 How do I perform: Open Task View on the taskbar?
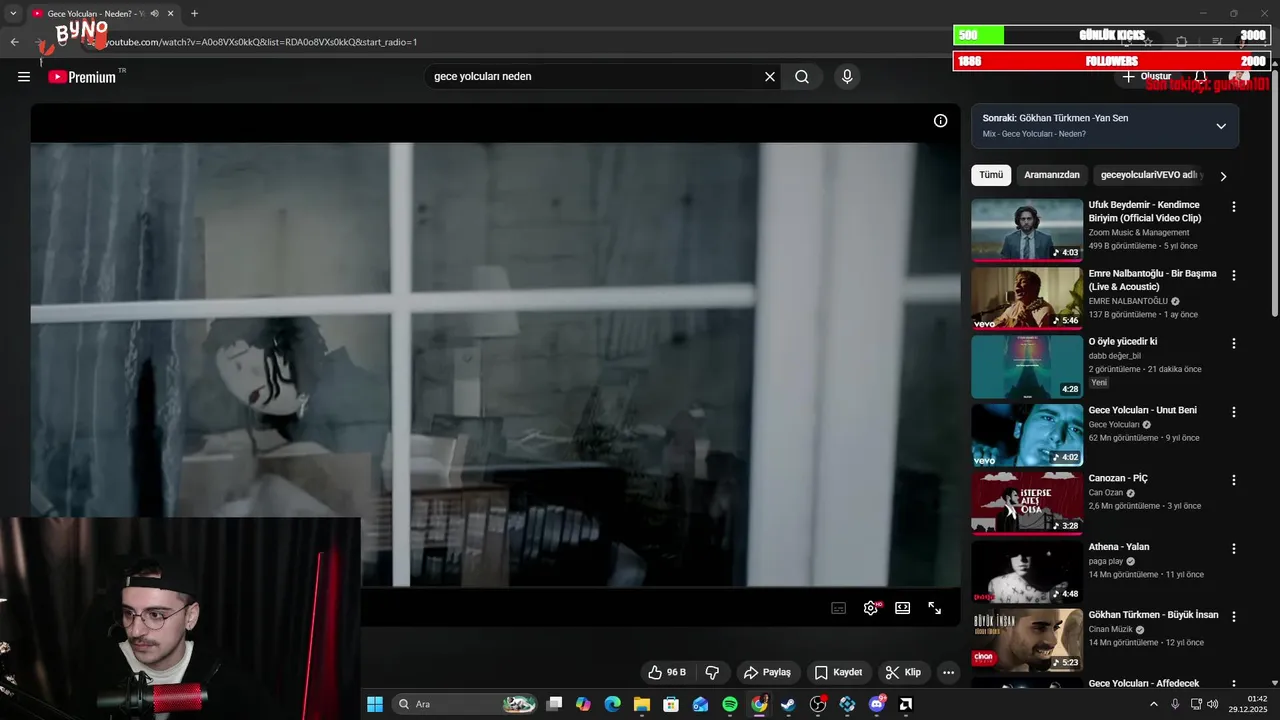554,704
